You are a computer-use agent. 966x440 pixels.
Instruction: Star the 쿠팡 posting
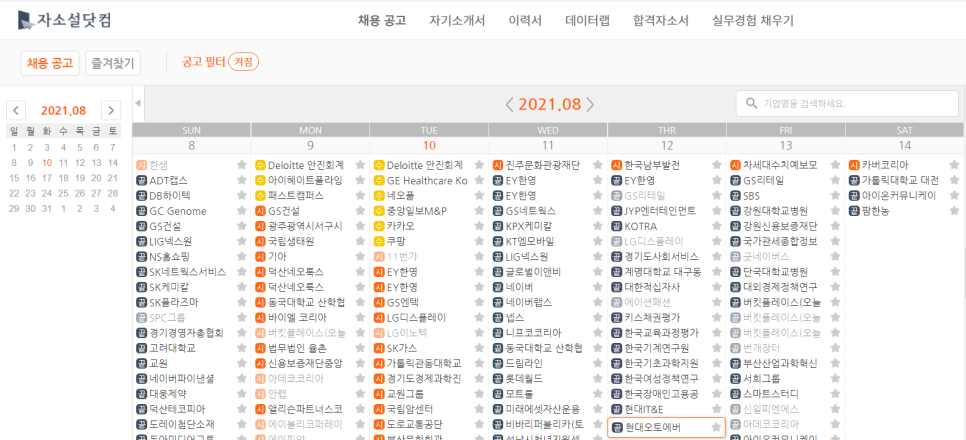[x=479, y=242]
